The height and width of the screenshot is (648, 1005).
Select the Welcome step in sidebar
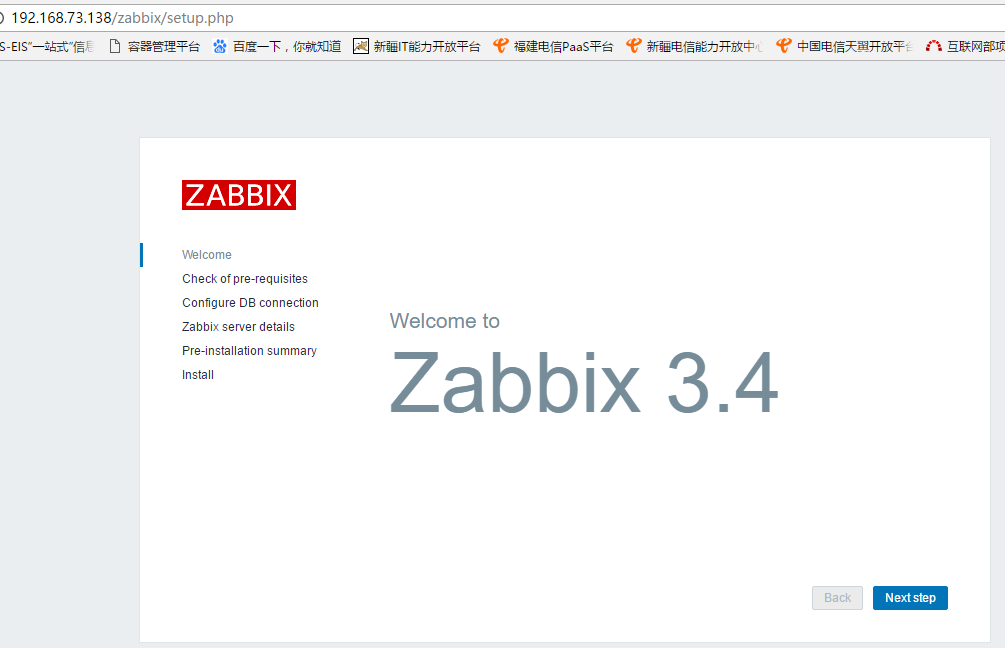point(207,254)
